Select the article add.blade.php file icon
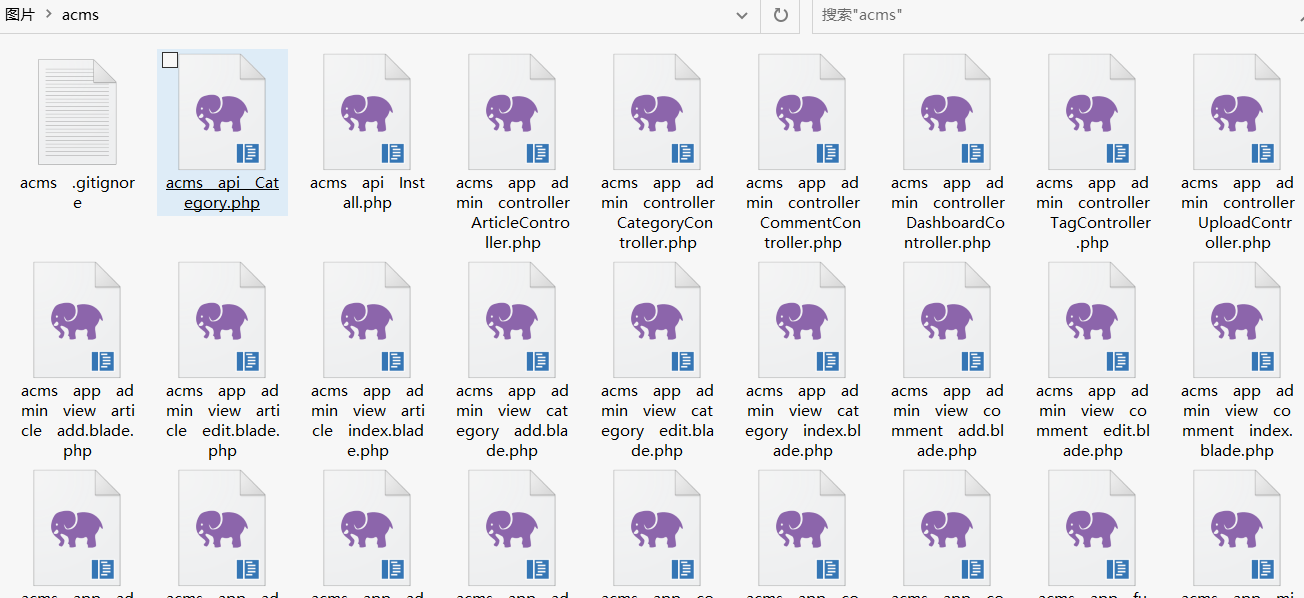 pyautogui.click(x=77, y=319)
